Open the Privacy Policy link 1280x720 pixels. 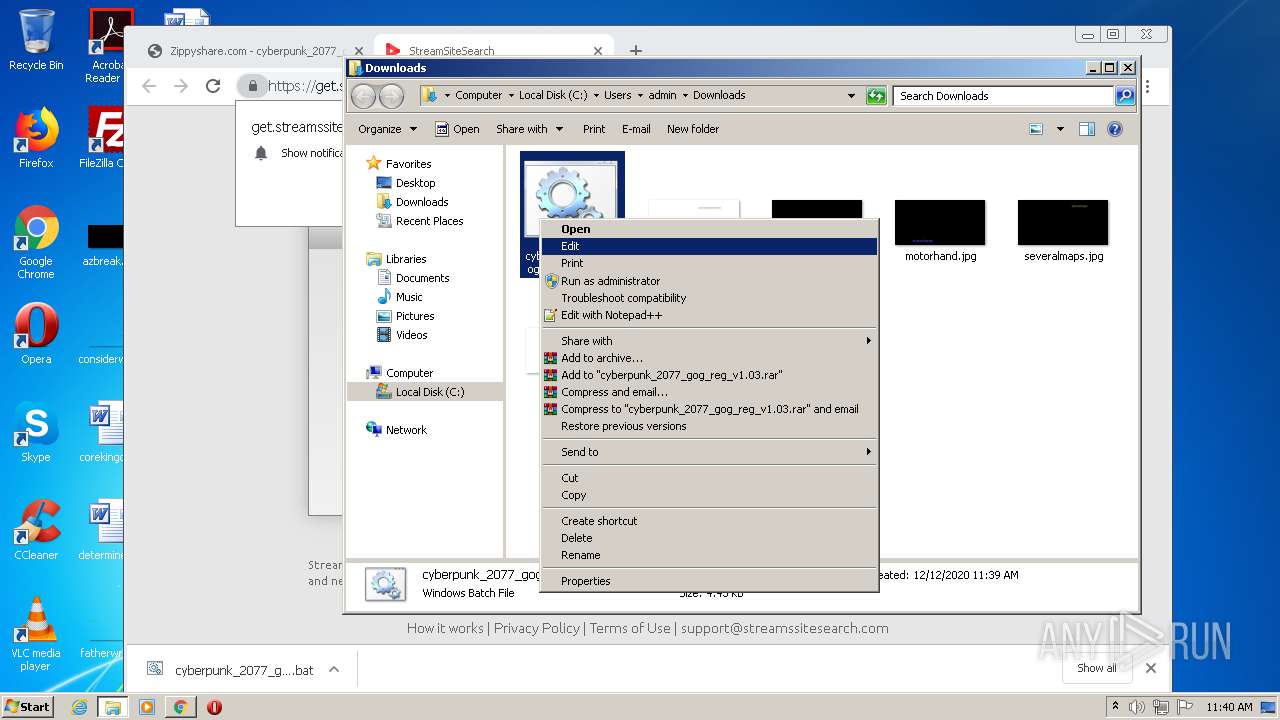point(537,628)
